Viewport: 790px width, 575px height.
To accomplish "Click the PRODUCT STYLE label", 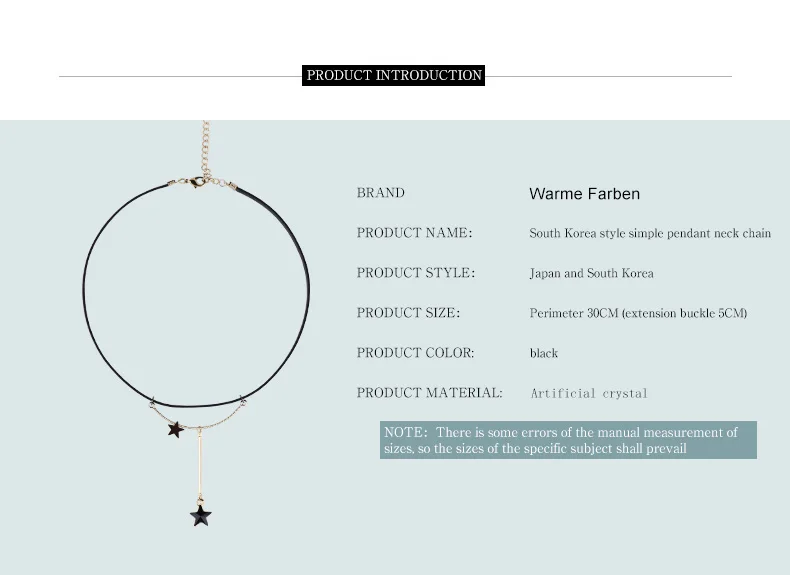I will coord(416,273).
